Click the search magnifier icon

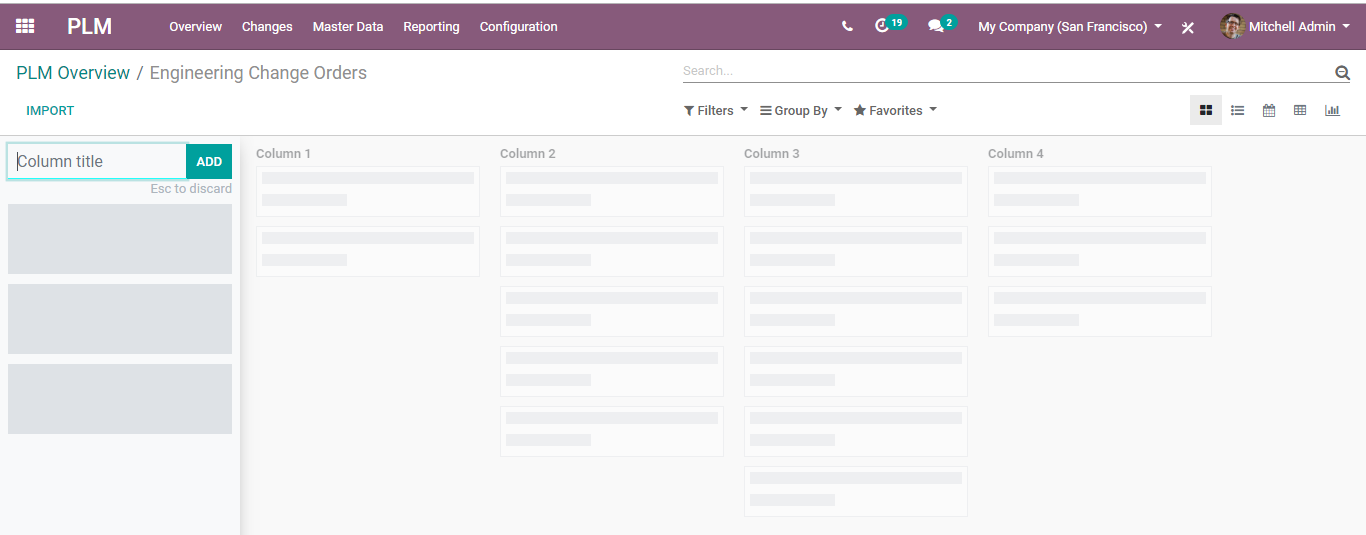[x=1342, y=73]
